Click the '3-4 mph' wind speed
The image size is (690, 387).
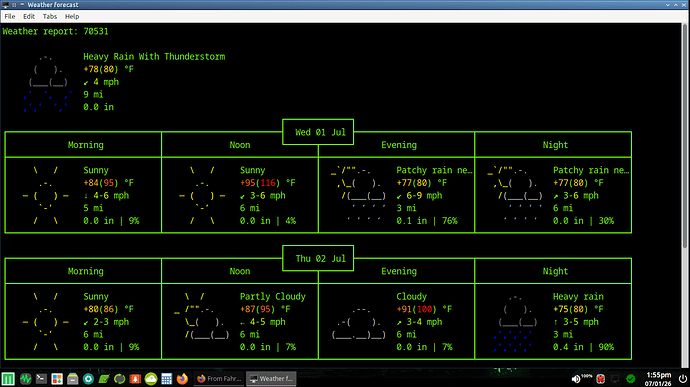[x=424, y=322]
